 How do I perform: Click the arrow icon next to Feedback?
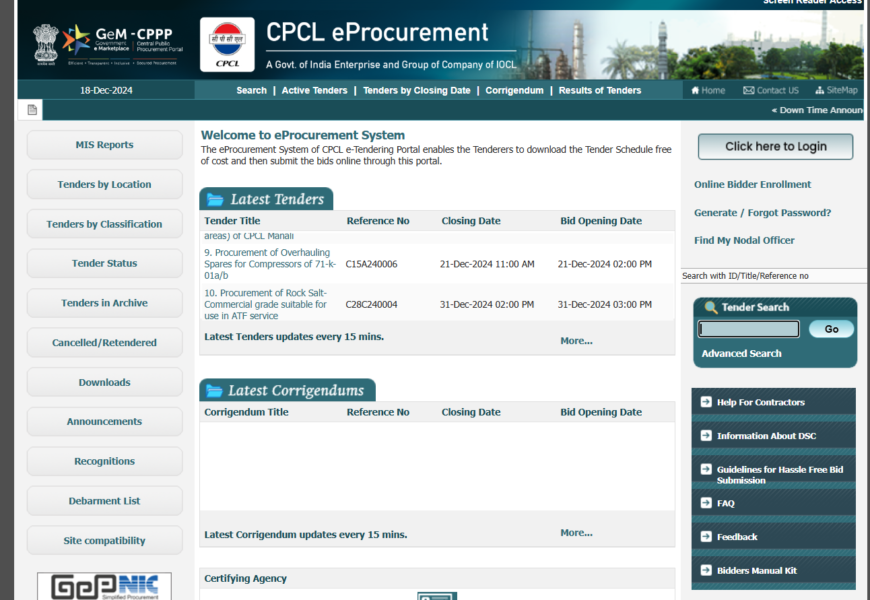tap(705, 537)
